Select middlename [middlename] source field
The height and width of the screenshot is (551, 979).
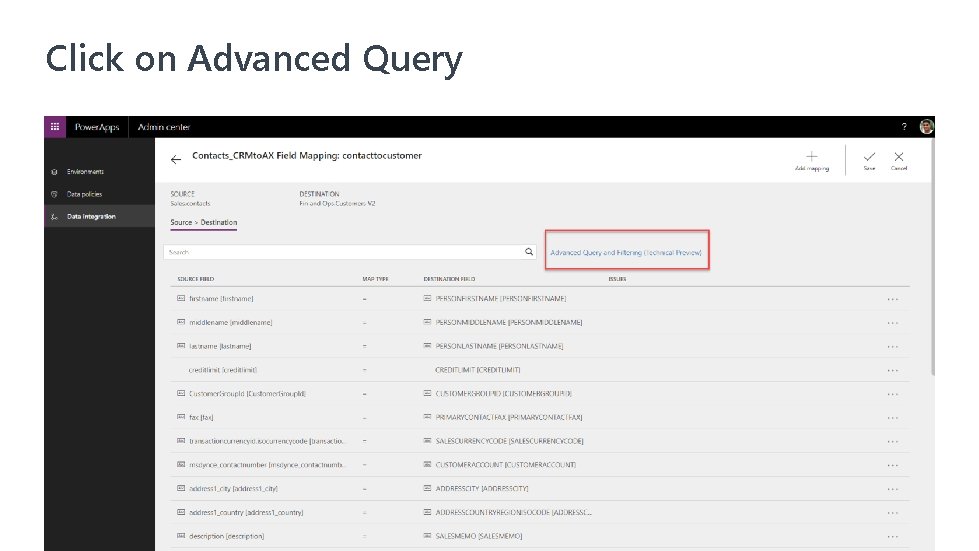pos(230,323)
